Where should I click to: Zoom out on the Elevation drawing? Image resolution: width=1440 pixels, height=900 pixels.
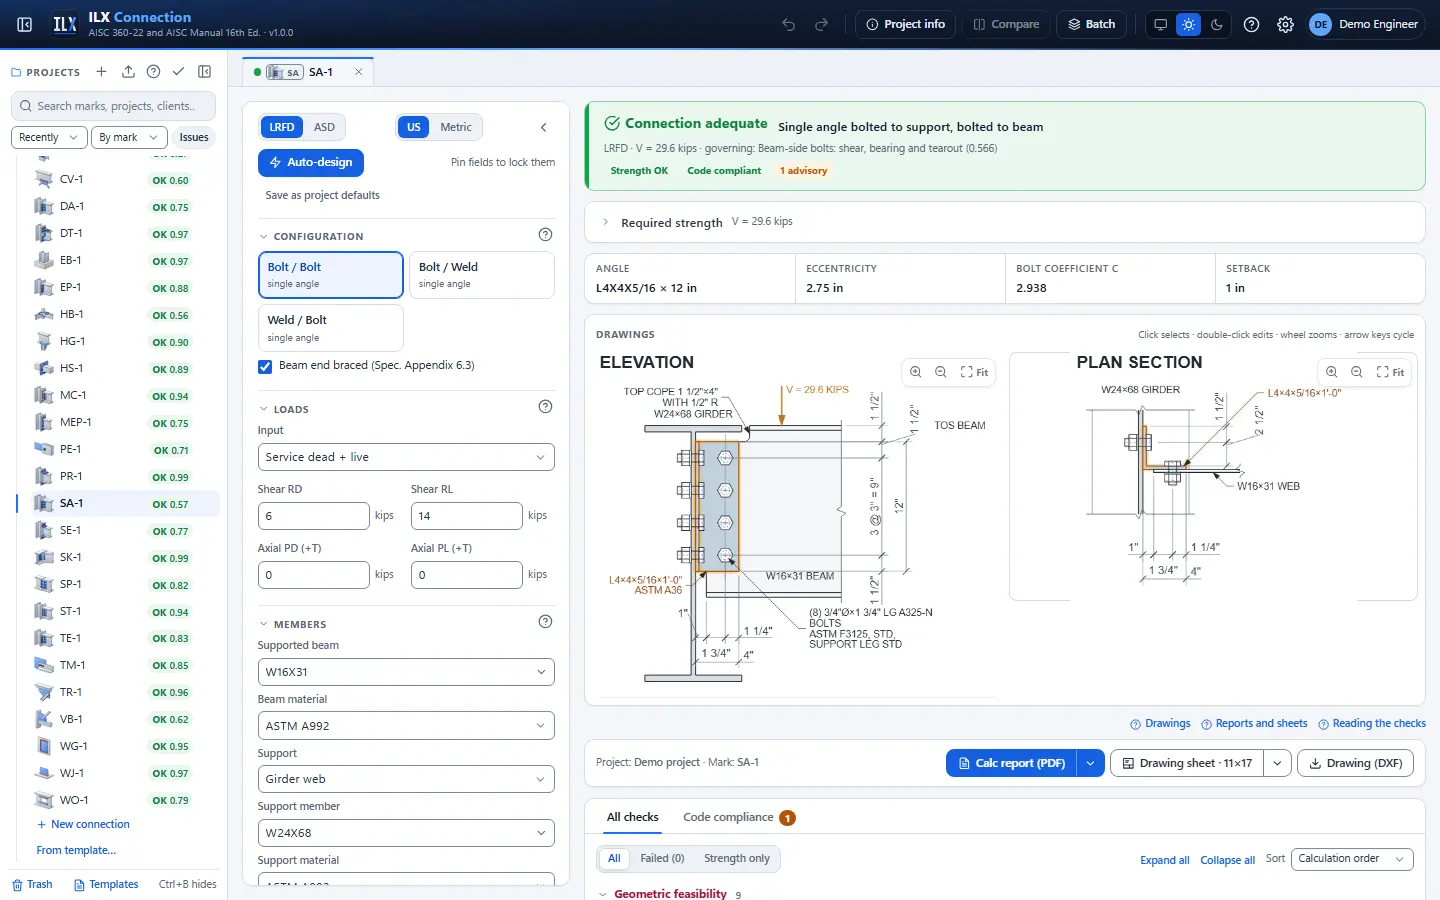[941, 372]
